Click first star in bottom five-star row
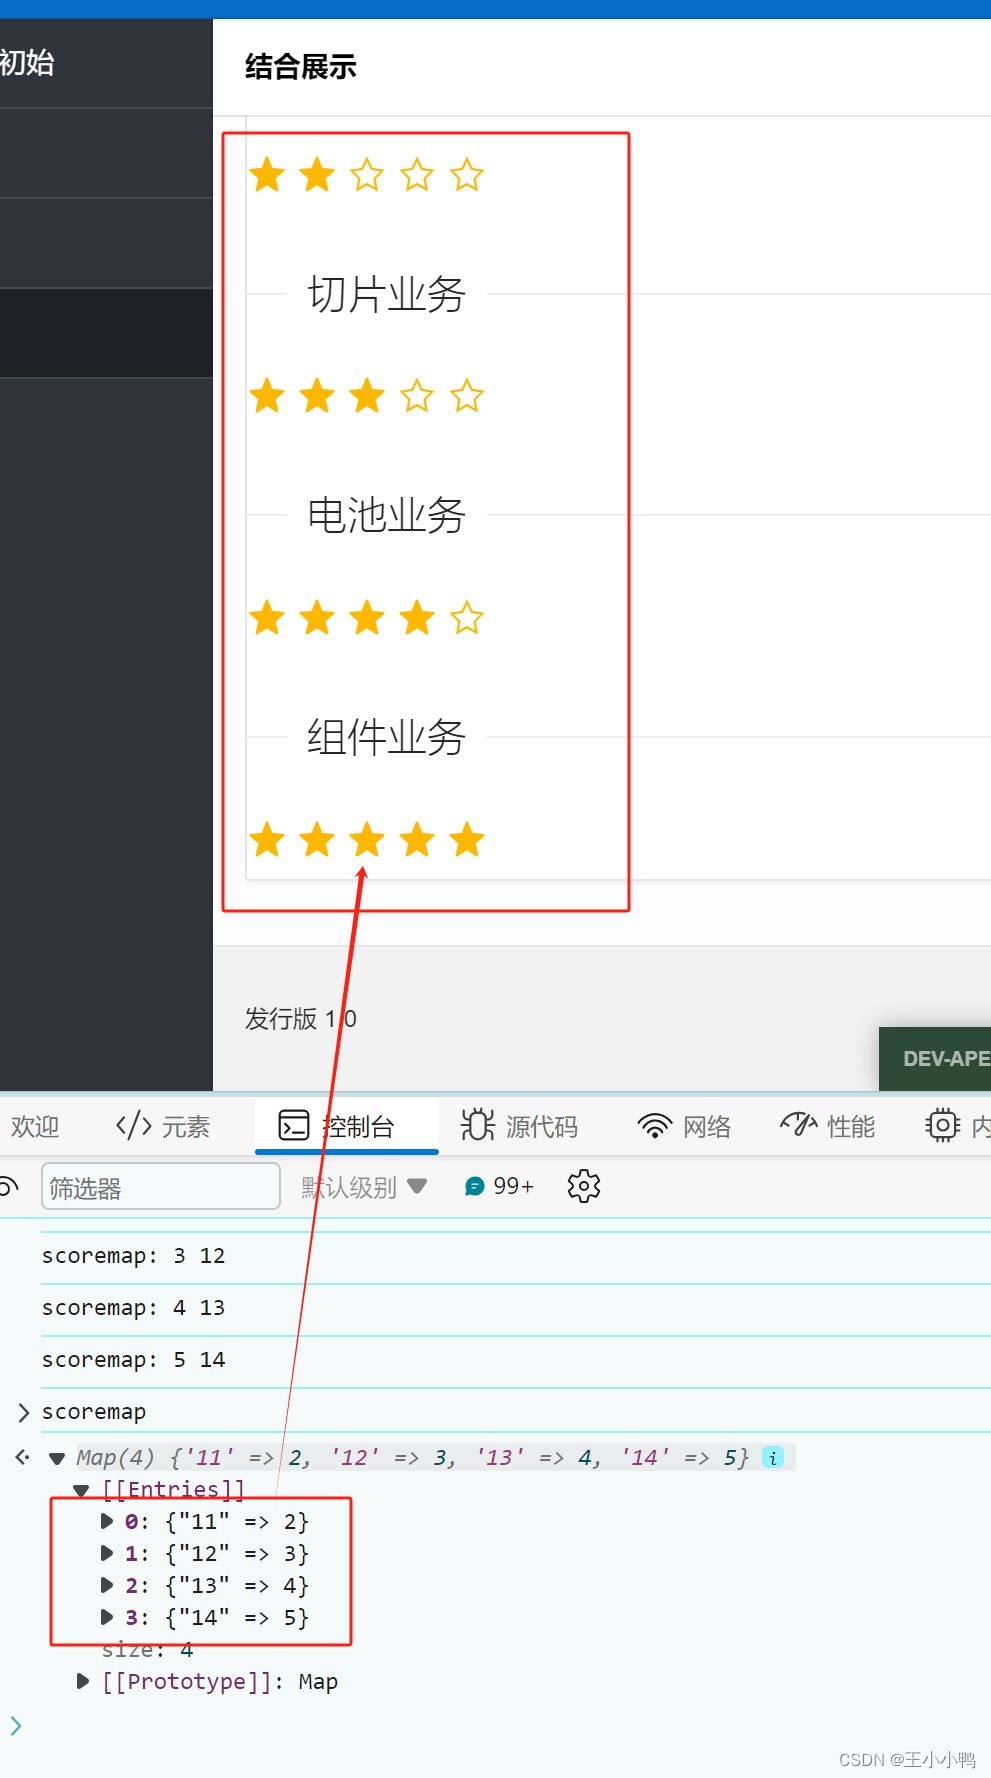The width and height of the screenshot is (991, 1778). click(x=267, y=840)
